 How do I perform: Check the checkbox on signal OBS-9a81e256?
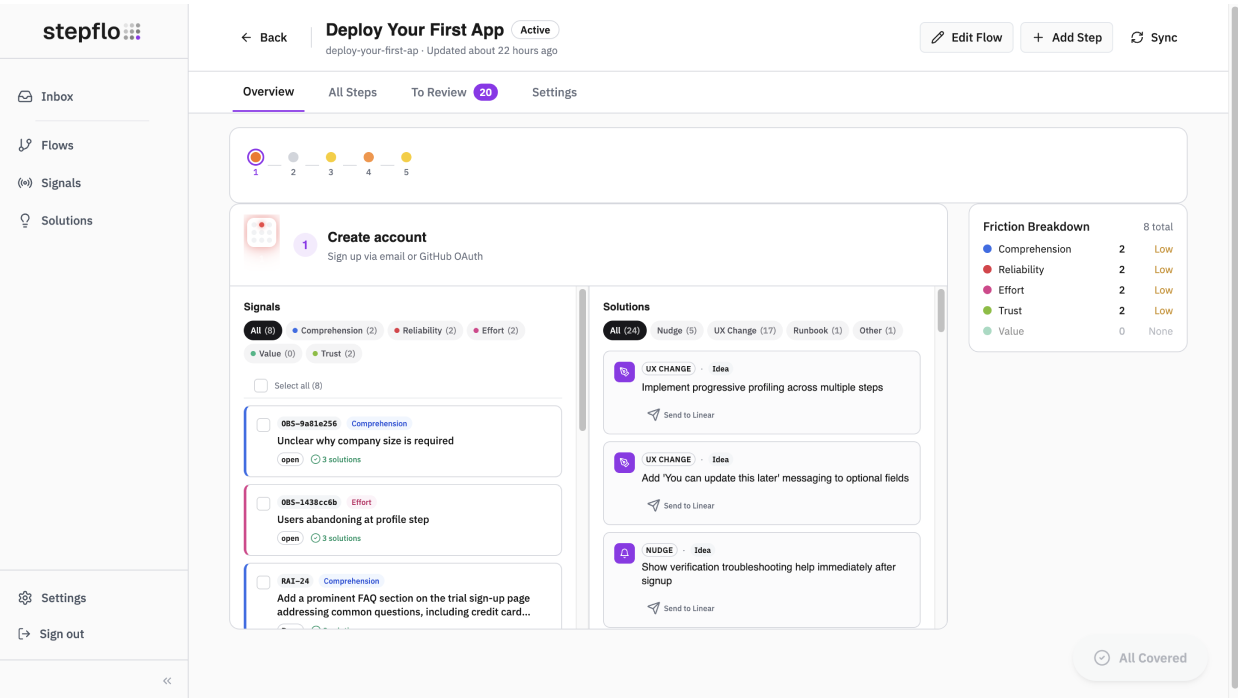[x=264, y=423]
